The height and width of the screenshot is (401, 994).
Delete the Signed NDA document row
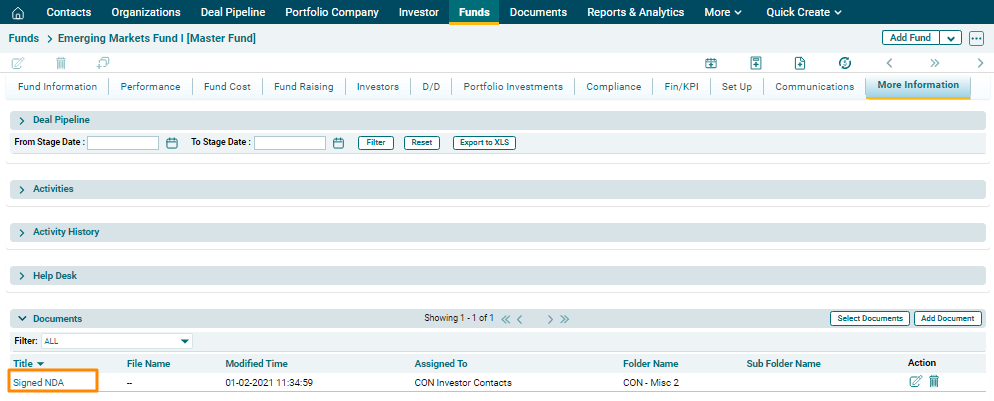coord(934,381)
